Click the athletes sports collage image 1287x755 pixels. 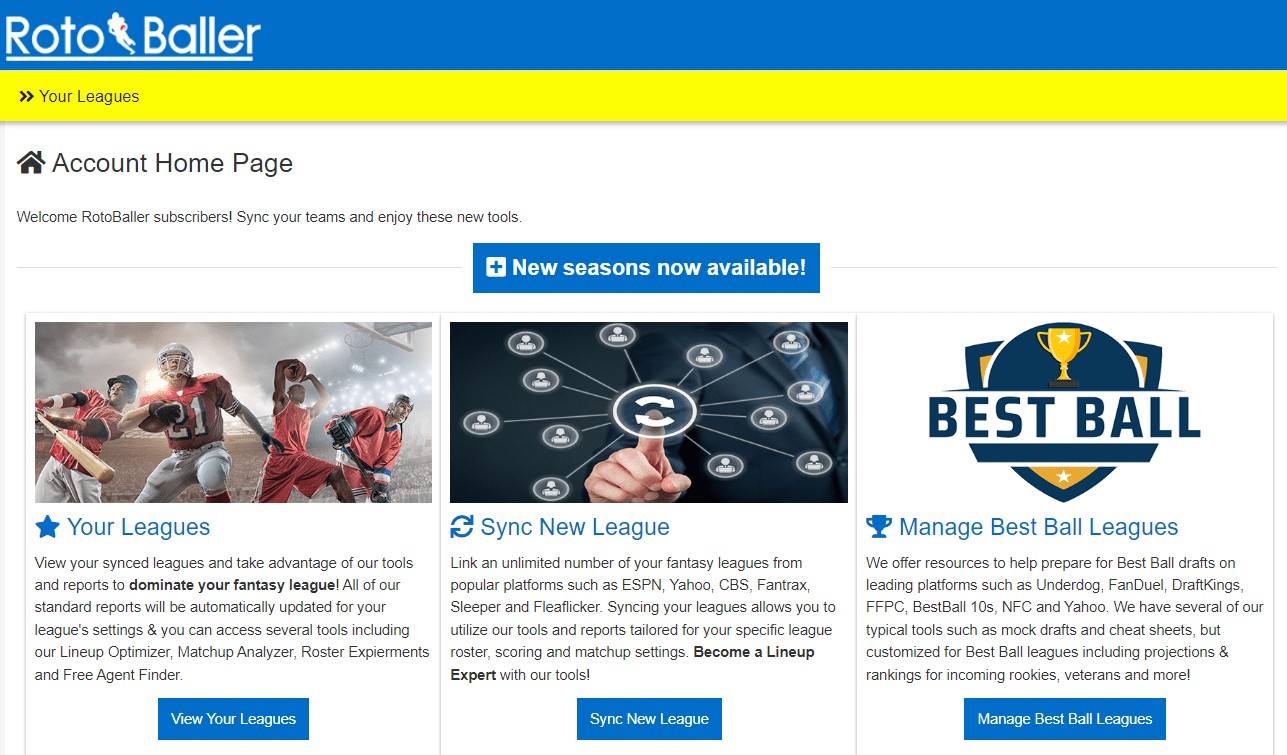pos(233,412)
